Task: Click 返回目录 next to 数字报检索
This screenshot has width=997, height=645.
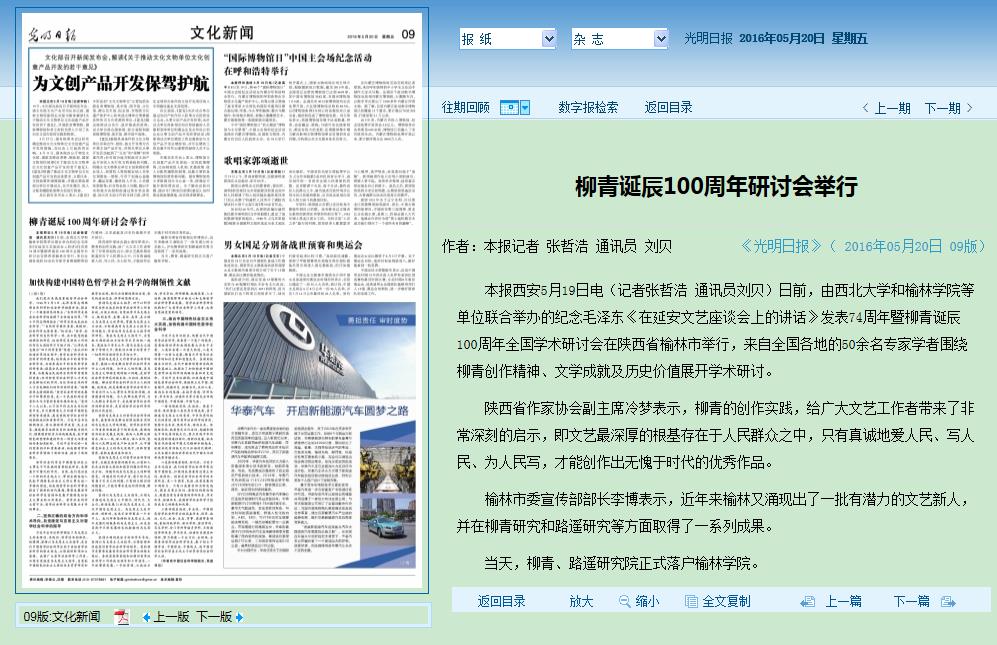Action: 668,108
